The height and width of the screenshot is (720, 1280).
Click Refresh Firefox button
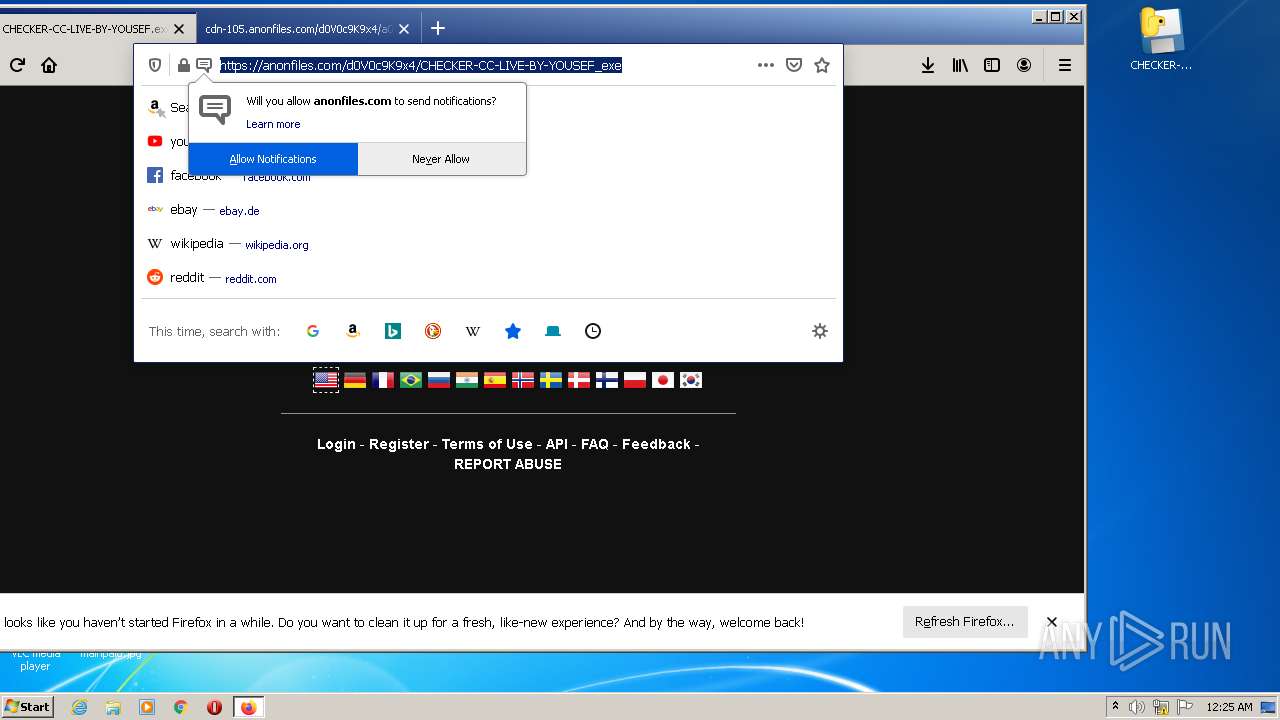964,621
